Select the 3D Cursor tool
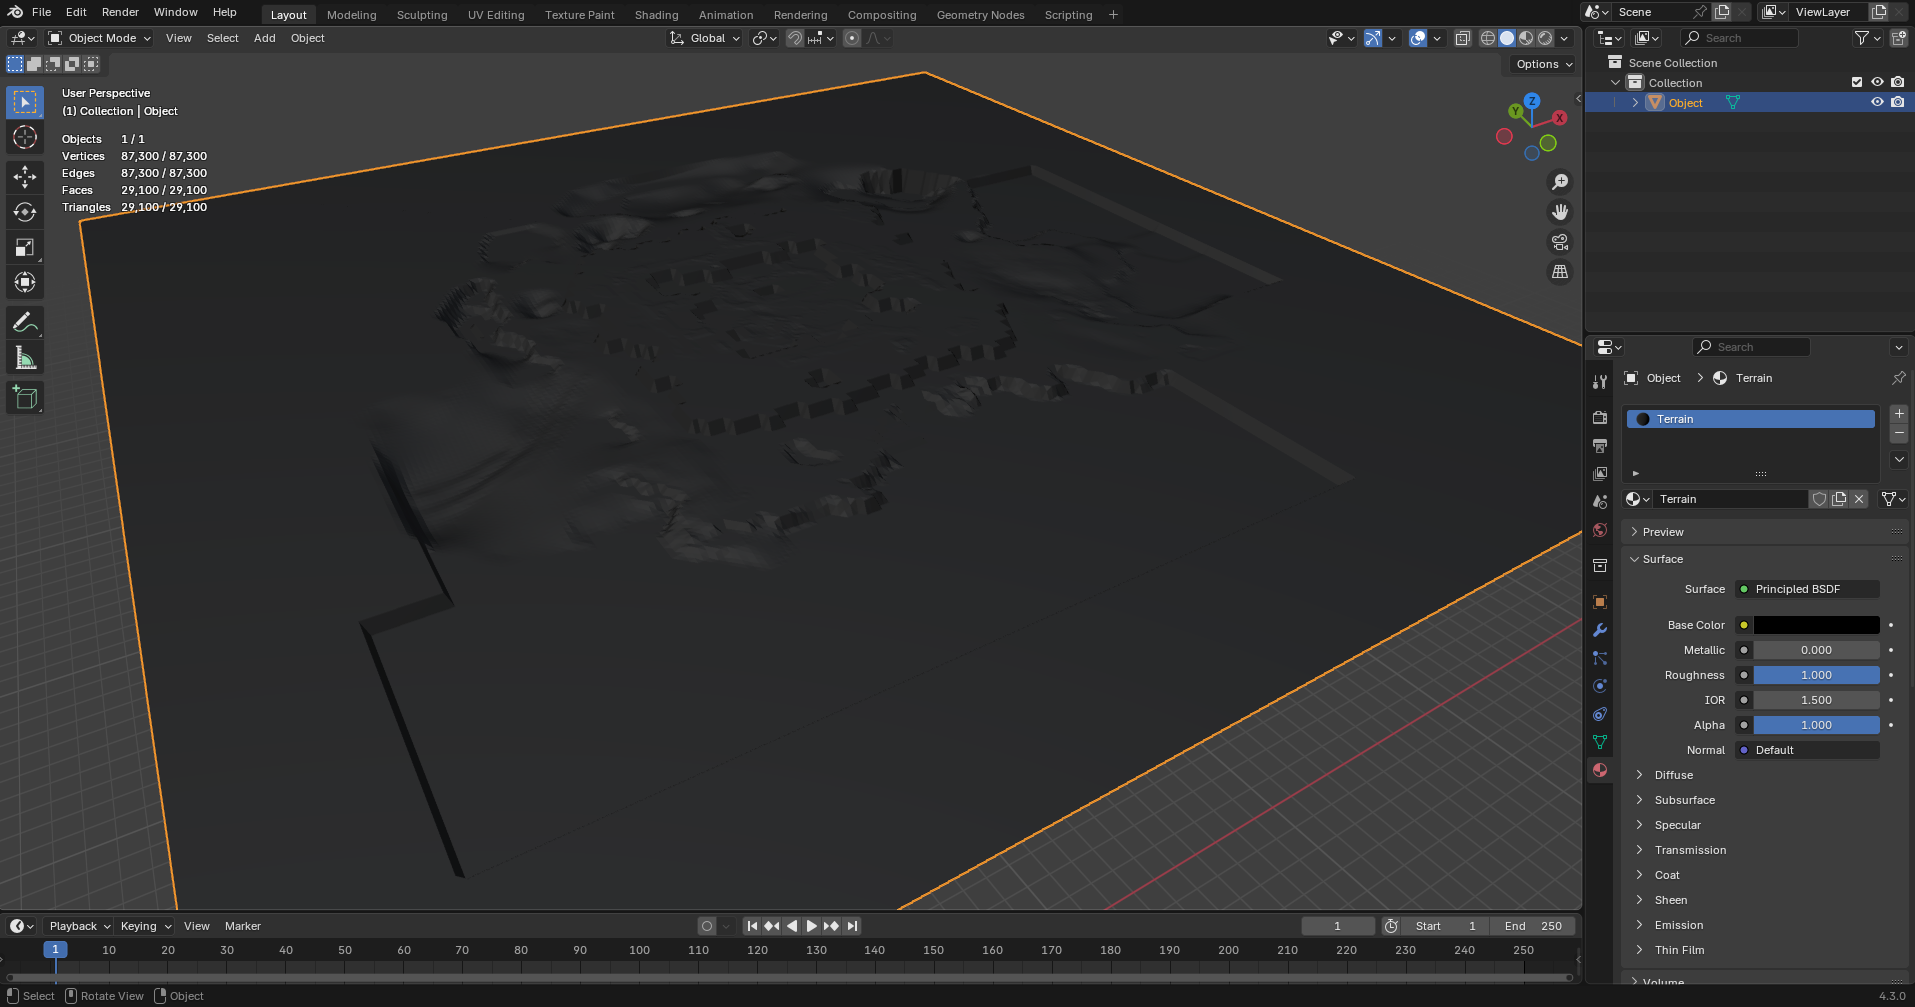This screenshot has height=1007, width=1915. tap(25, 137)
